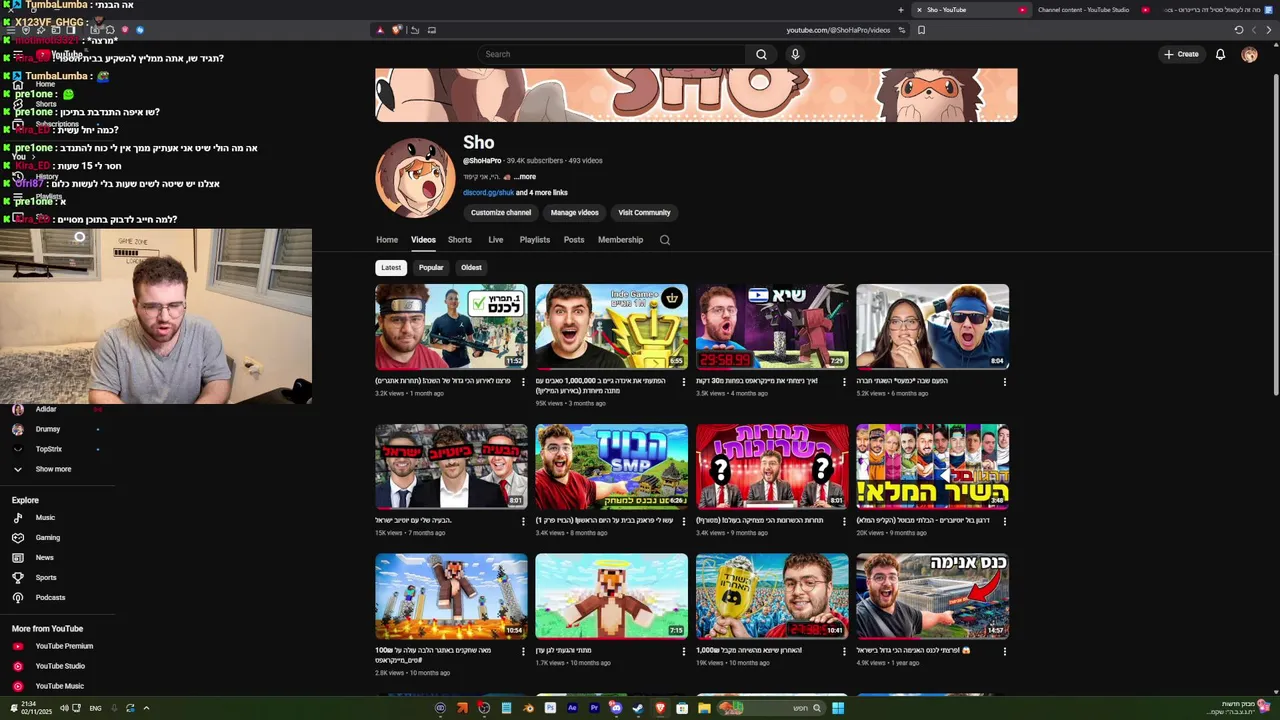Screen dimensions: 1280x720
Task: Open Steam from the taskbar
Action: pyautogui.click(x=638, y=708)
